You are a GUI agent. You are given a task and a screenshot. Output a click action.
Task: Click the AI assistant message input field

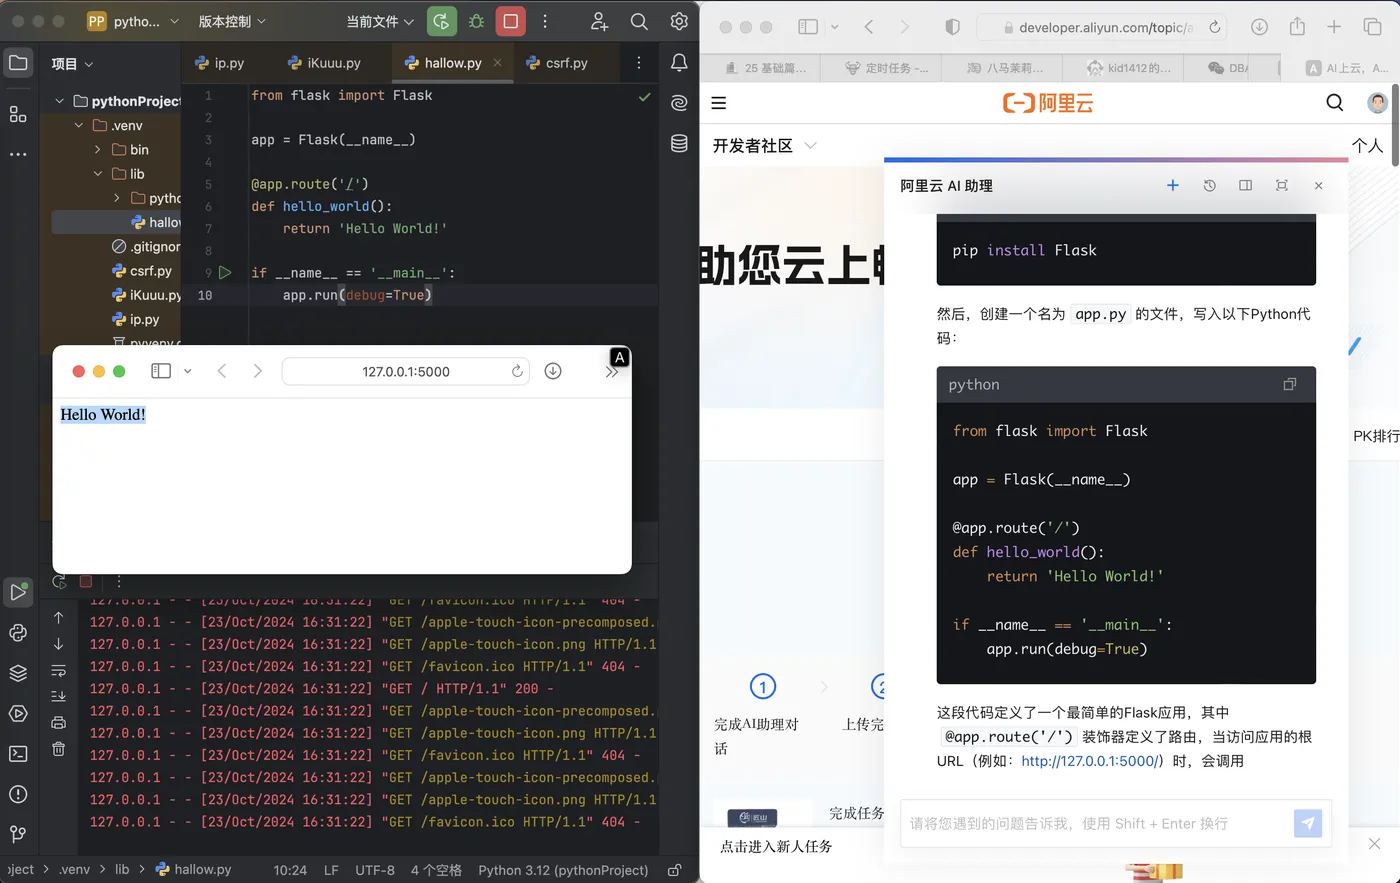coord(1096,823)
